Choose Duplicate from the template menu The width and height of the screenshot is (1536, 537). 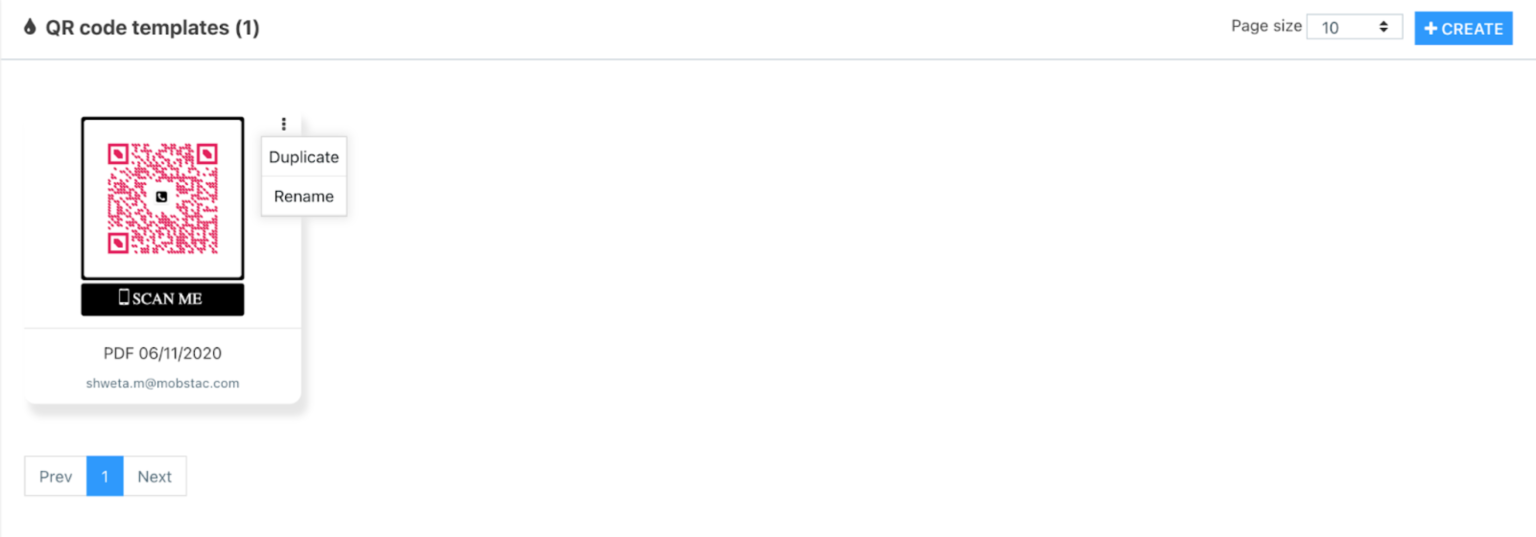click(x=304, y=157)
